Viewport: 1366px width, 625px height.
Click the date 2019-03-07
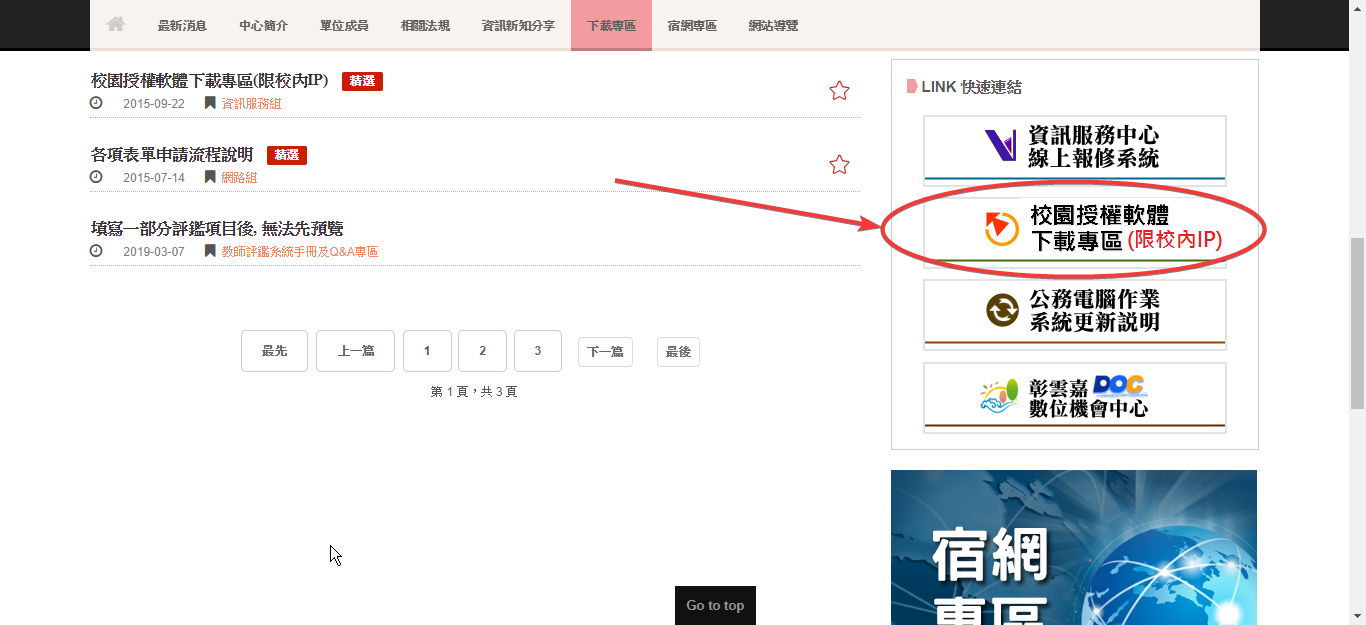(154, 252)
